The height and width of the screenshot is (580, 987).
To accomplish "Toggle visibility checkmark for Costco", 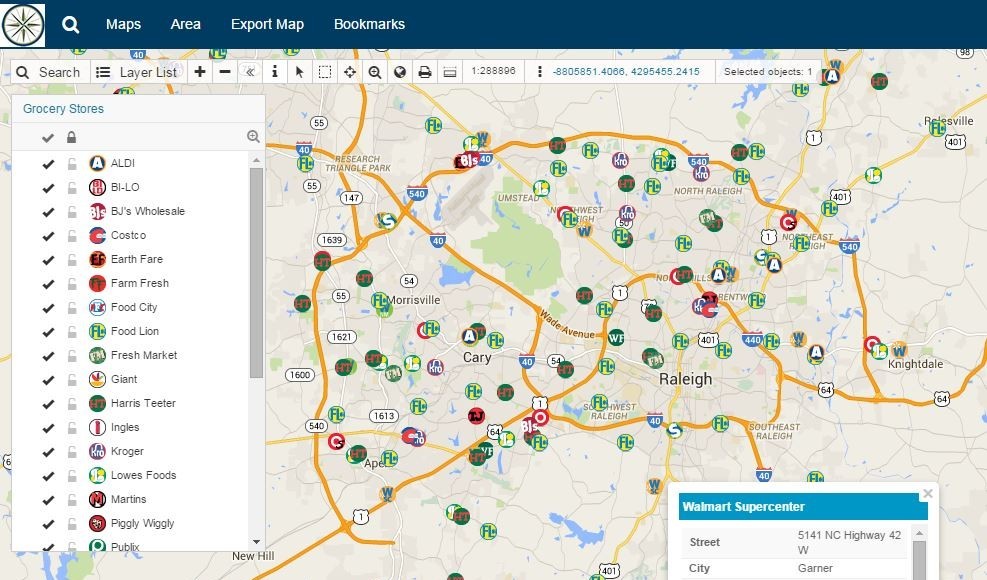I will point(48,236).
